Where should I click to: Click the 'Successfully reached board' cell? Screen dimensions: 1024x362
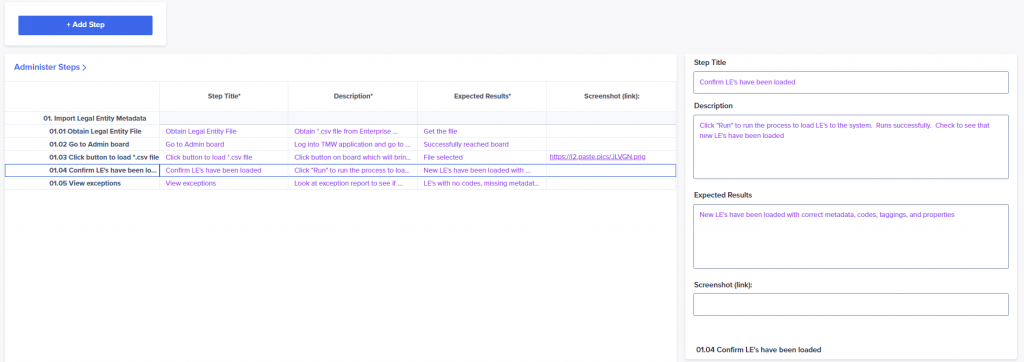pos(482,144)
